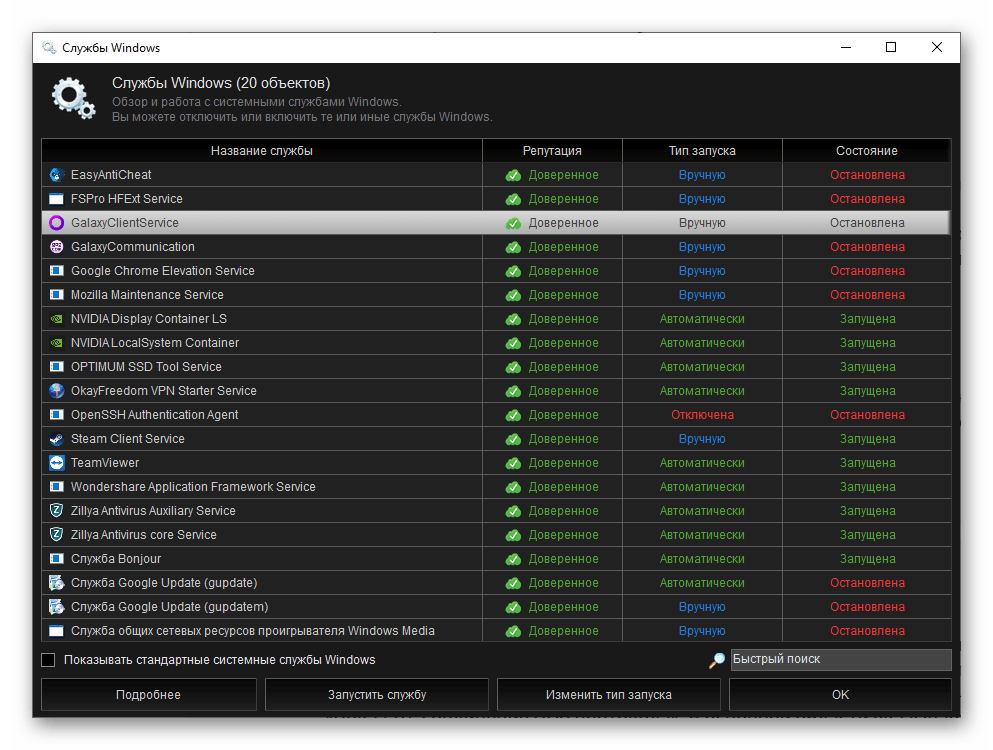Screen dimensions: 993x750
Task: Click the Wondershare Application Framework icon
Action: pyautogui.click(x=56, y=487)
